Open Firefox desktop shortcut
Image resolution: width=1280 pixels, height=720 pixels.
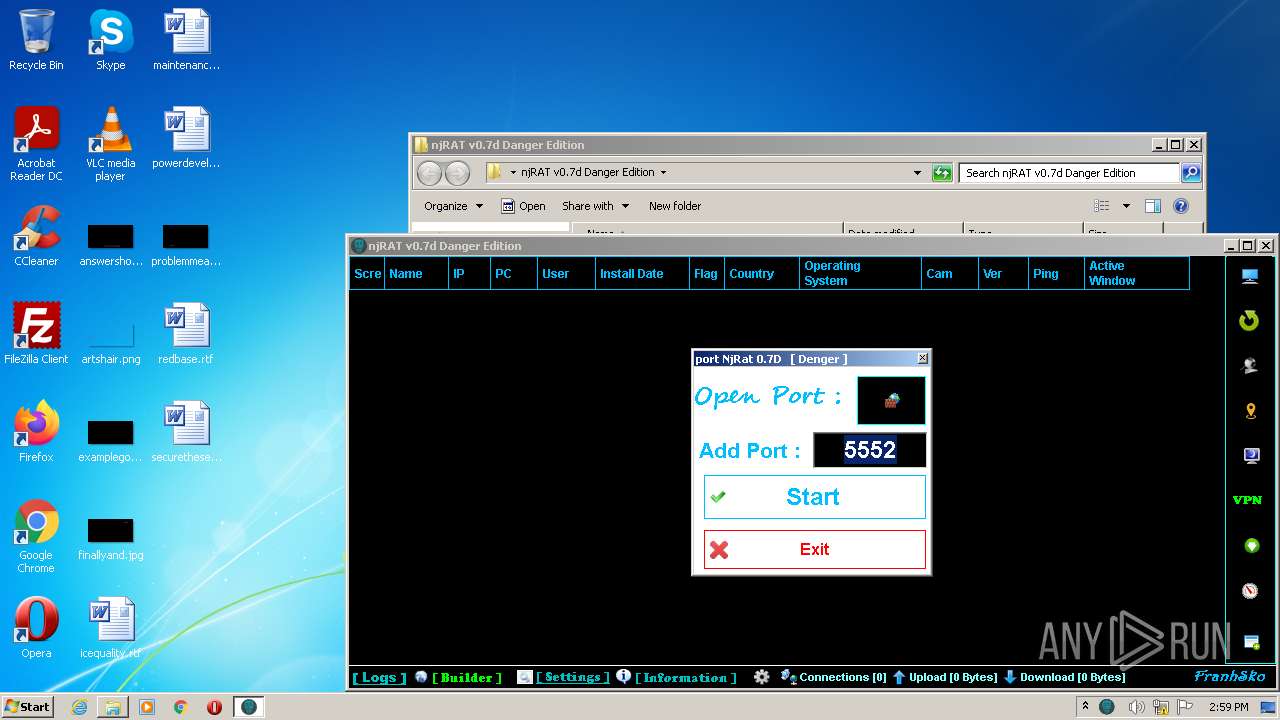click(x=36, y=432)
